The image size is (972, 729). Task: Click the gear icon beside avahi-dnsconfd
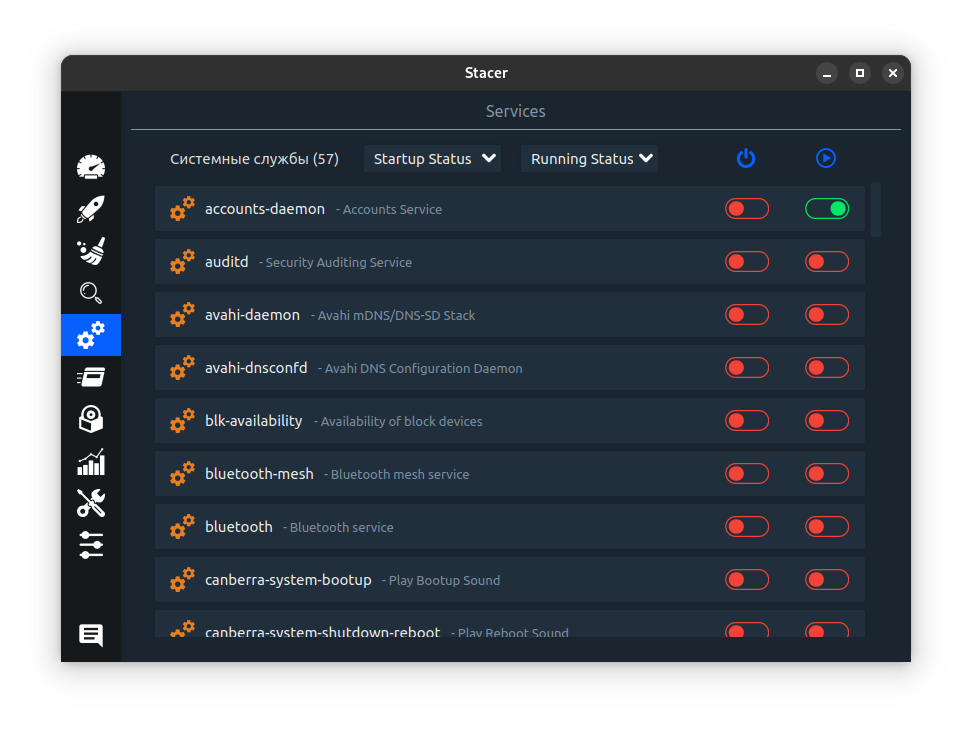182,368
